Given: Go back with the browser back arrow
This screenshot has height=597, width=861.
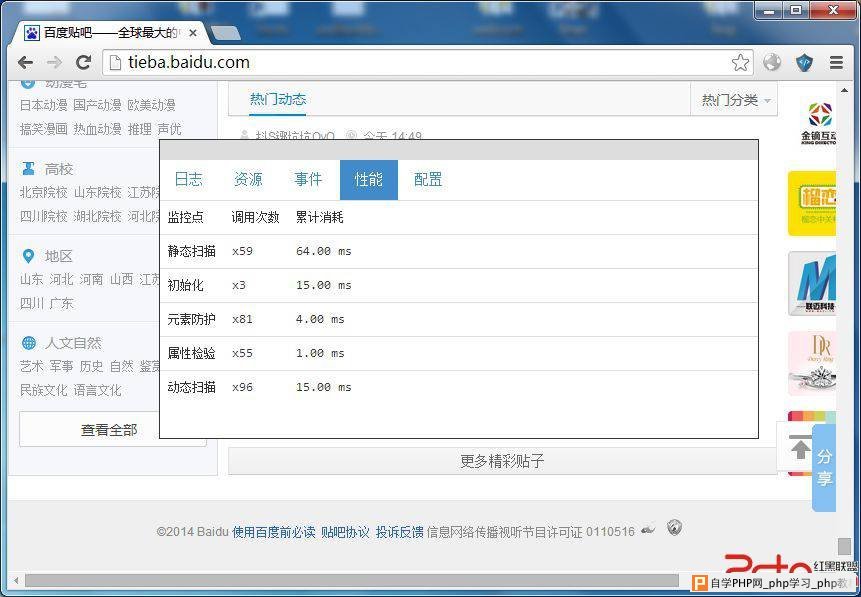Looking at the screenshot, I should point(25,63).
